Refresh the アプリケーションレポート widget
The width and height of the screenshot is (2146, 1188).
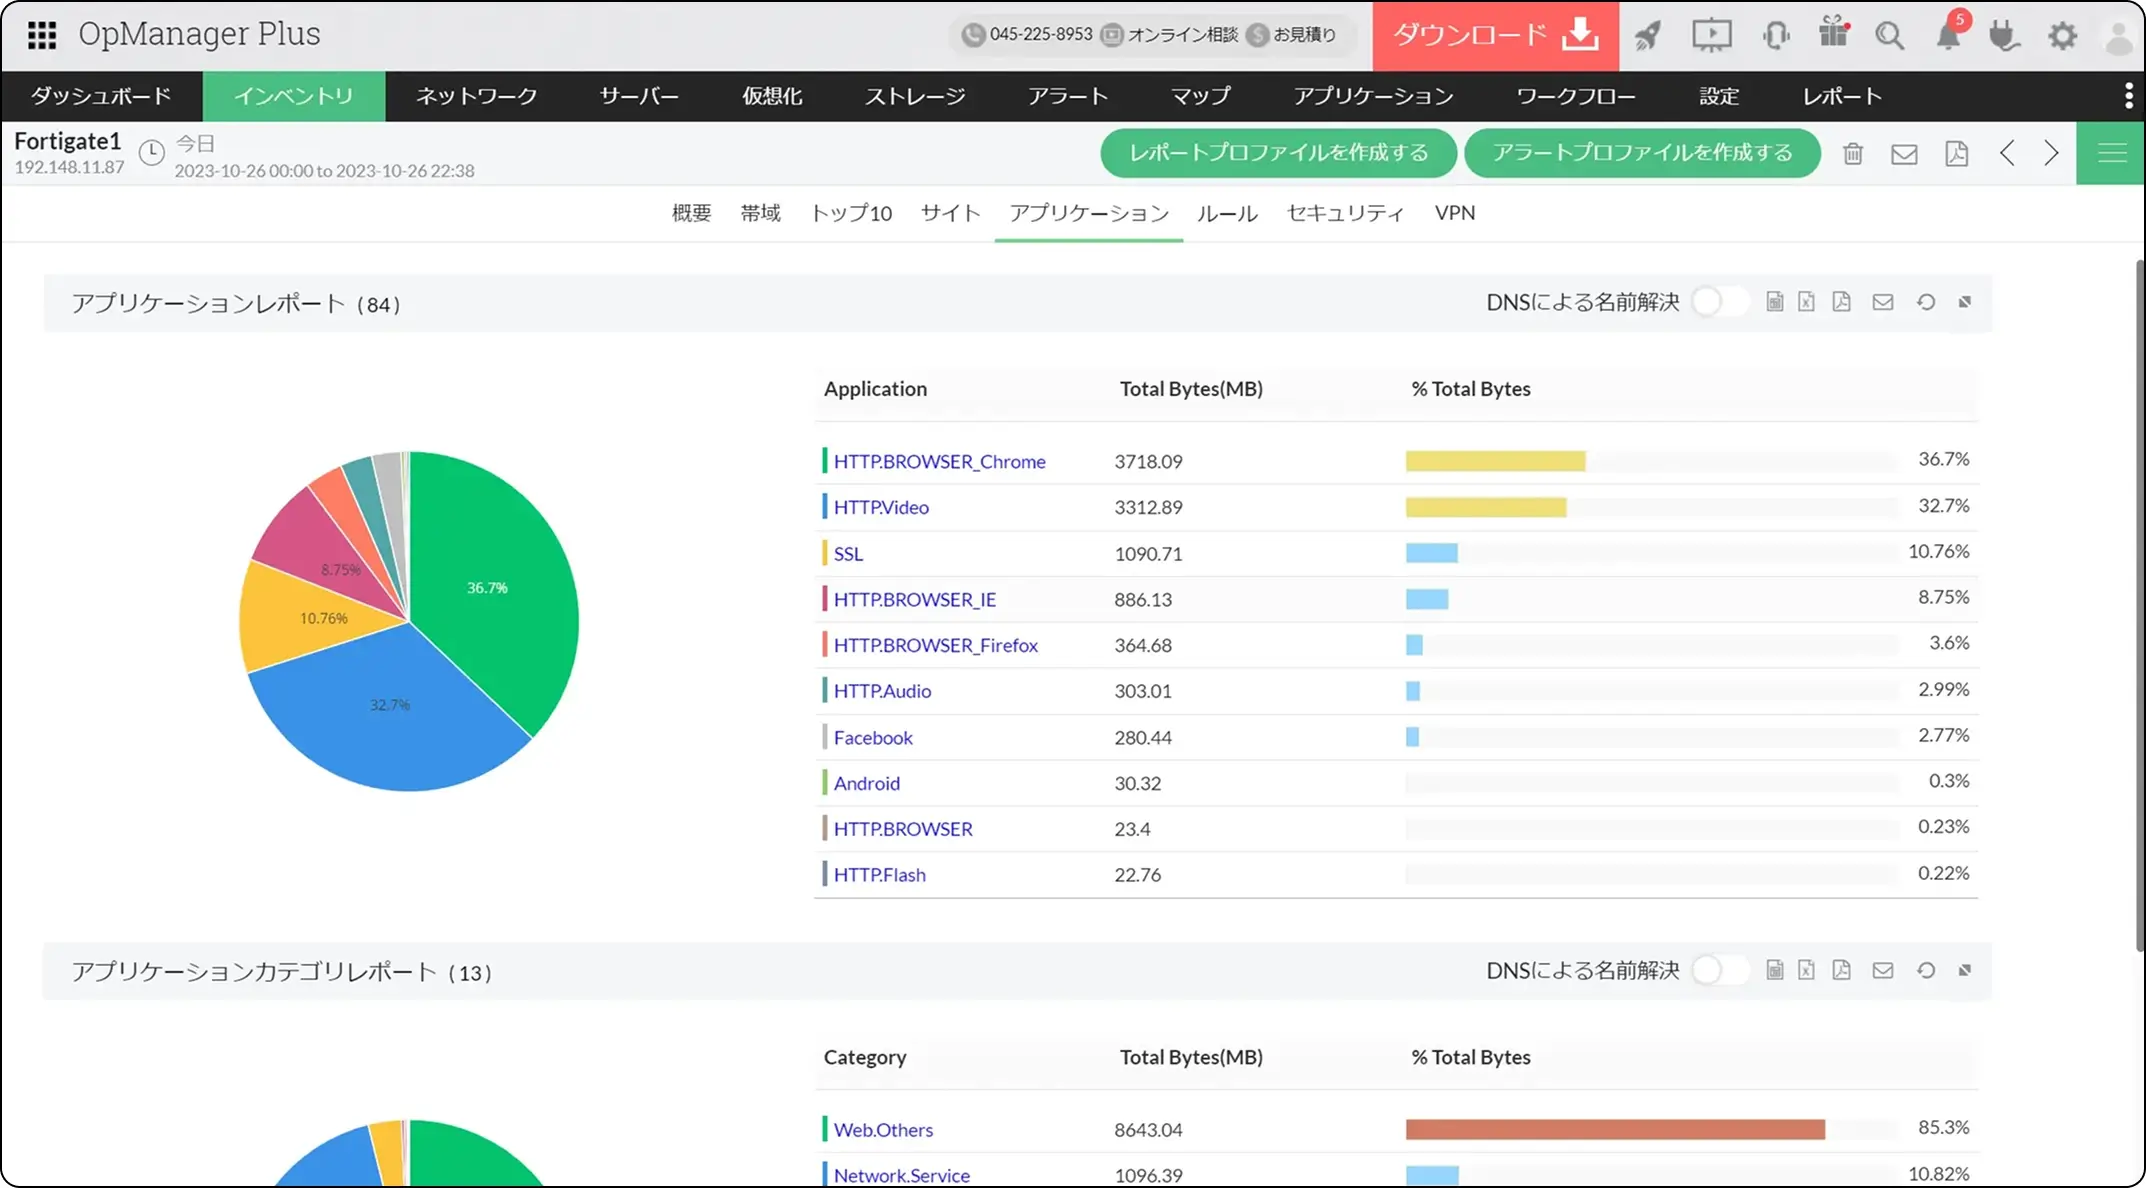tap(1926, 302)
